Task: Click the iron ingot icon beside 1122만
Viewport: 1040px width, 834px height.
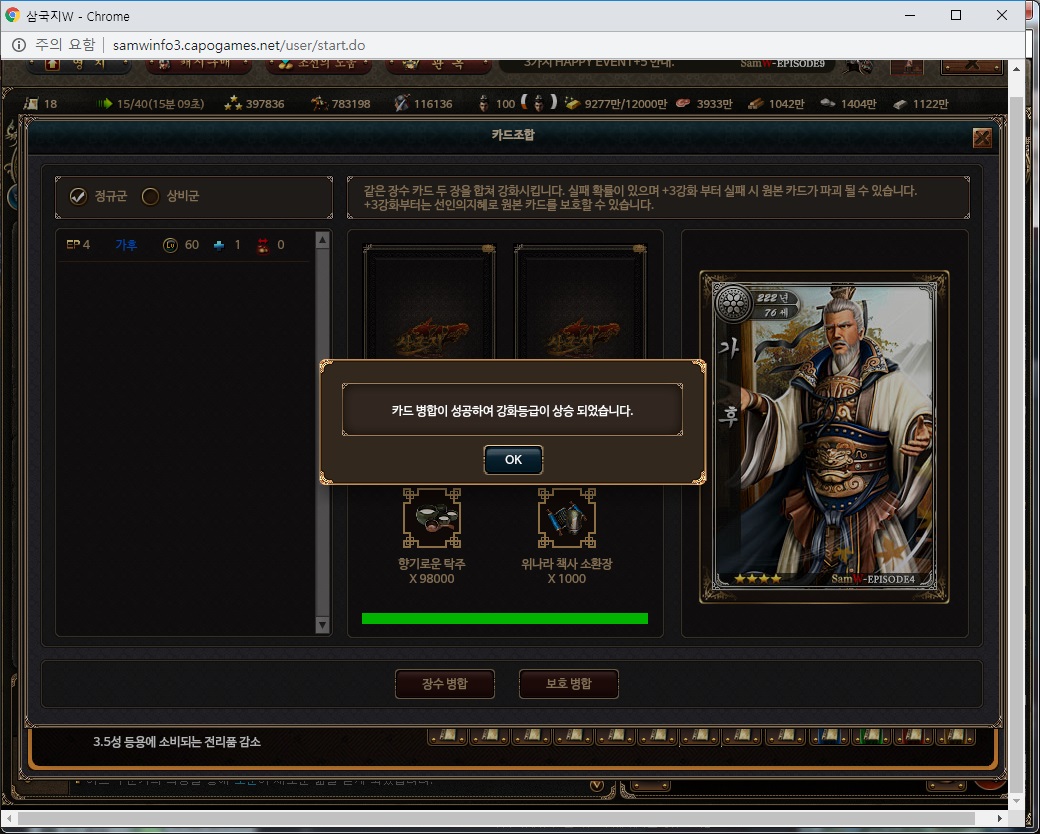Action: pos(899,104)
